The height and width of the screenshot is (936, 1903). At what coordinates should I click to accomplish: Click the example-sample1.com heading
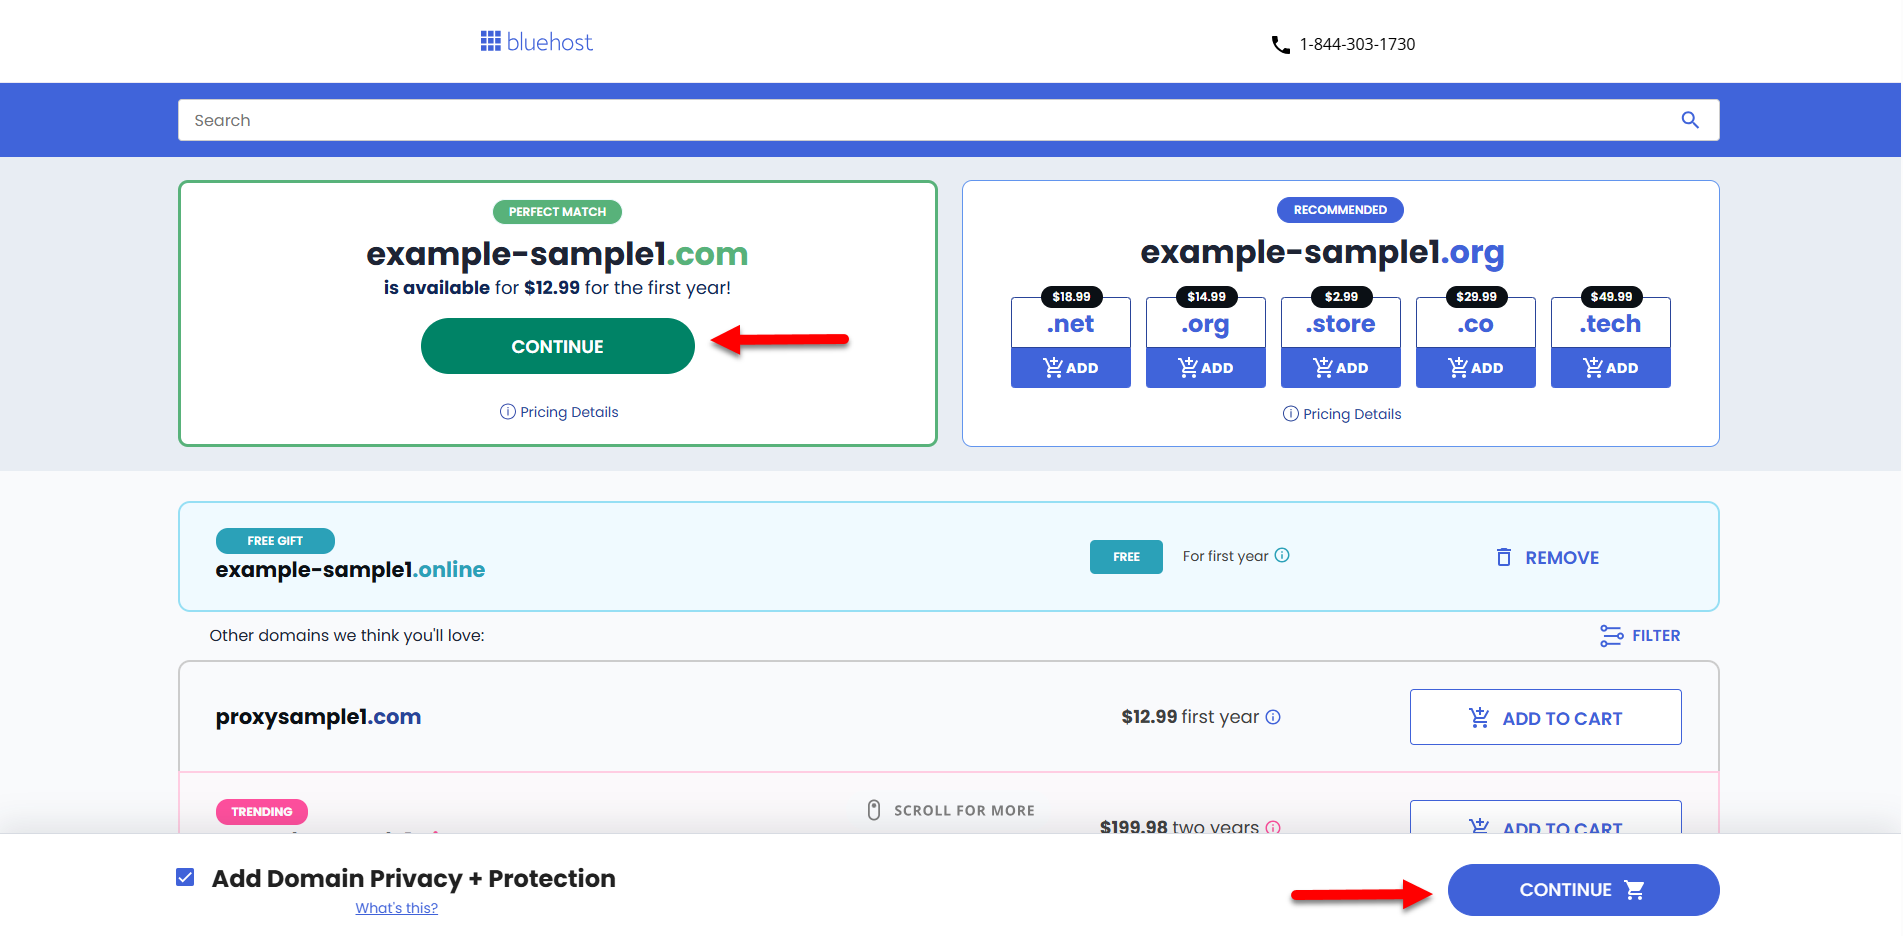[x=557, y=254]
